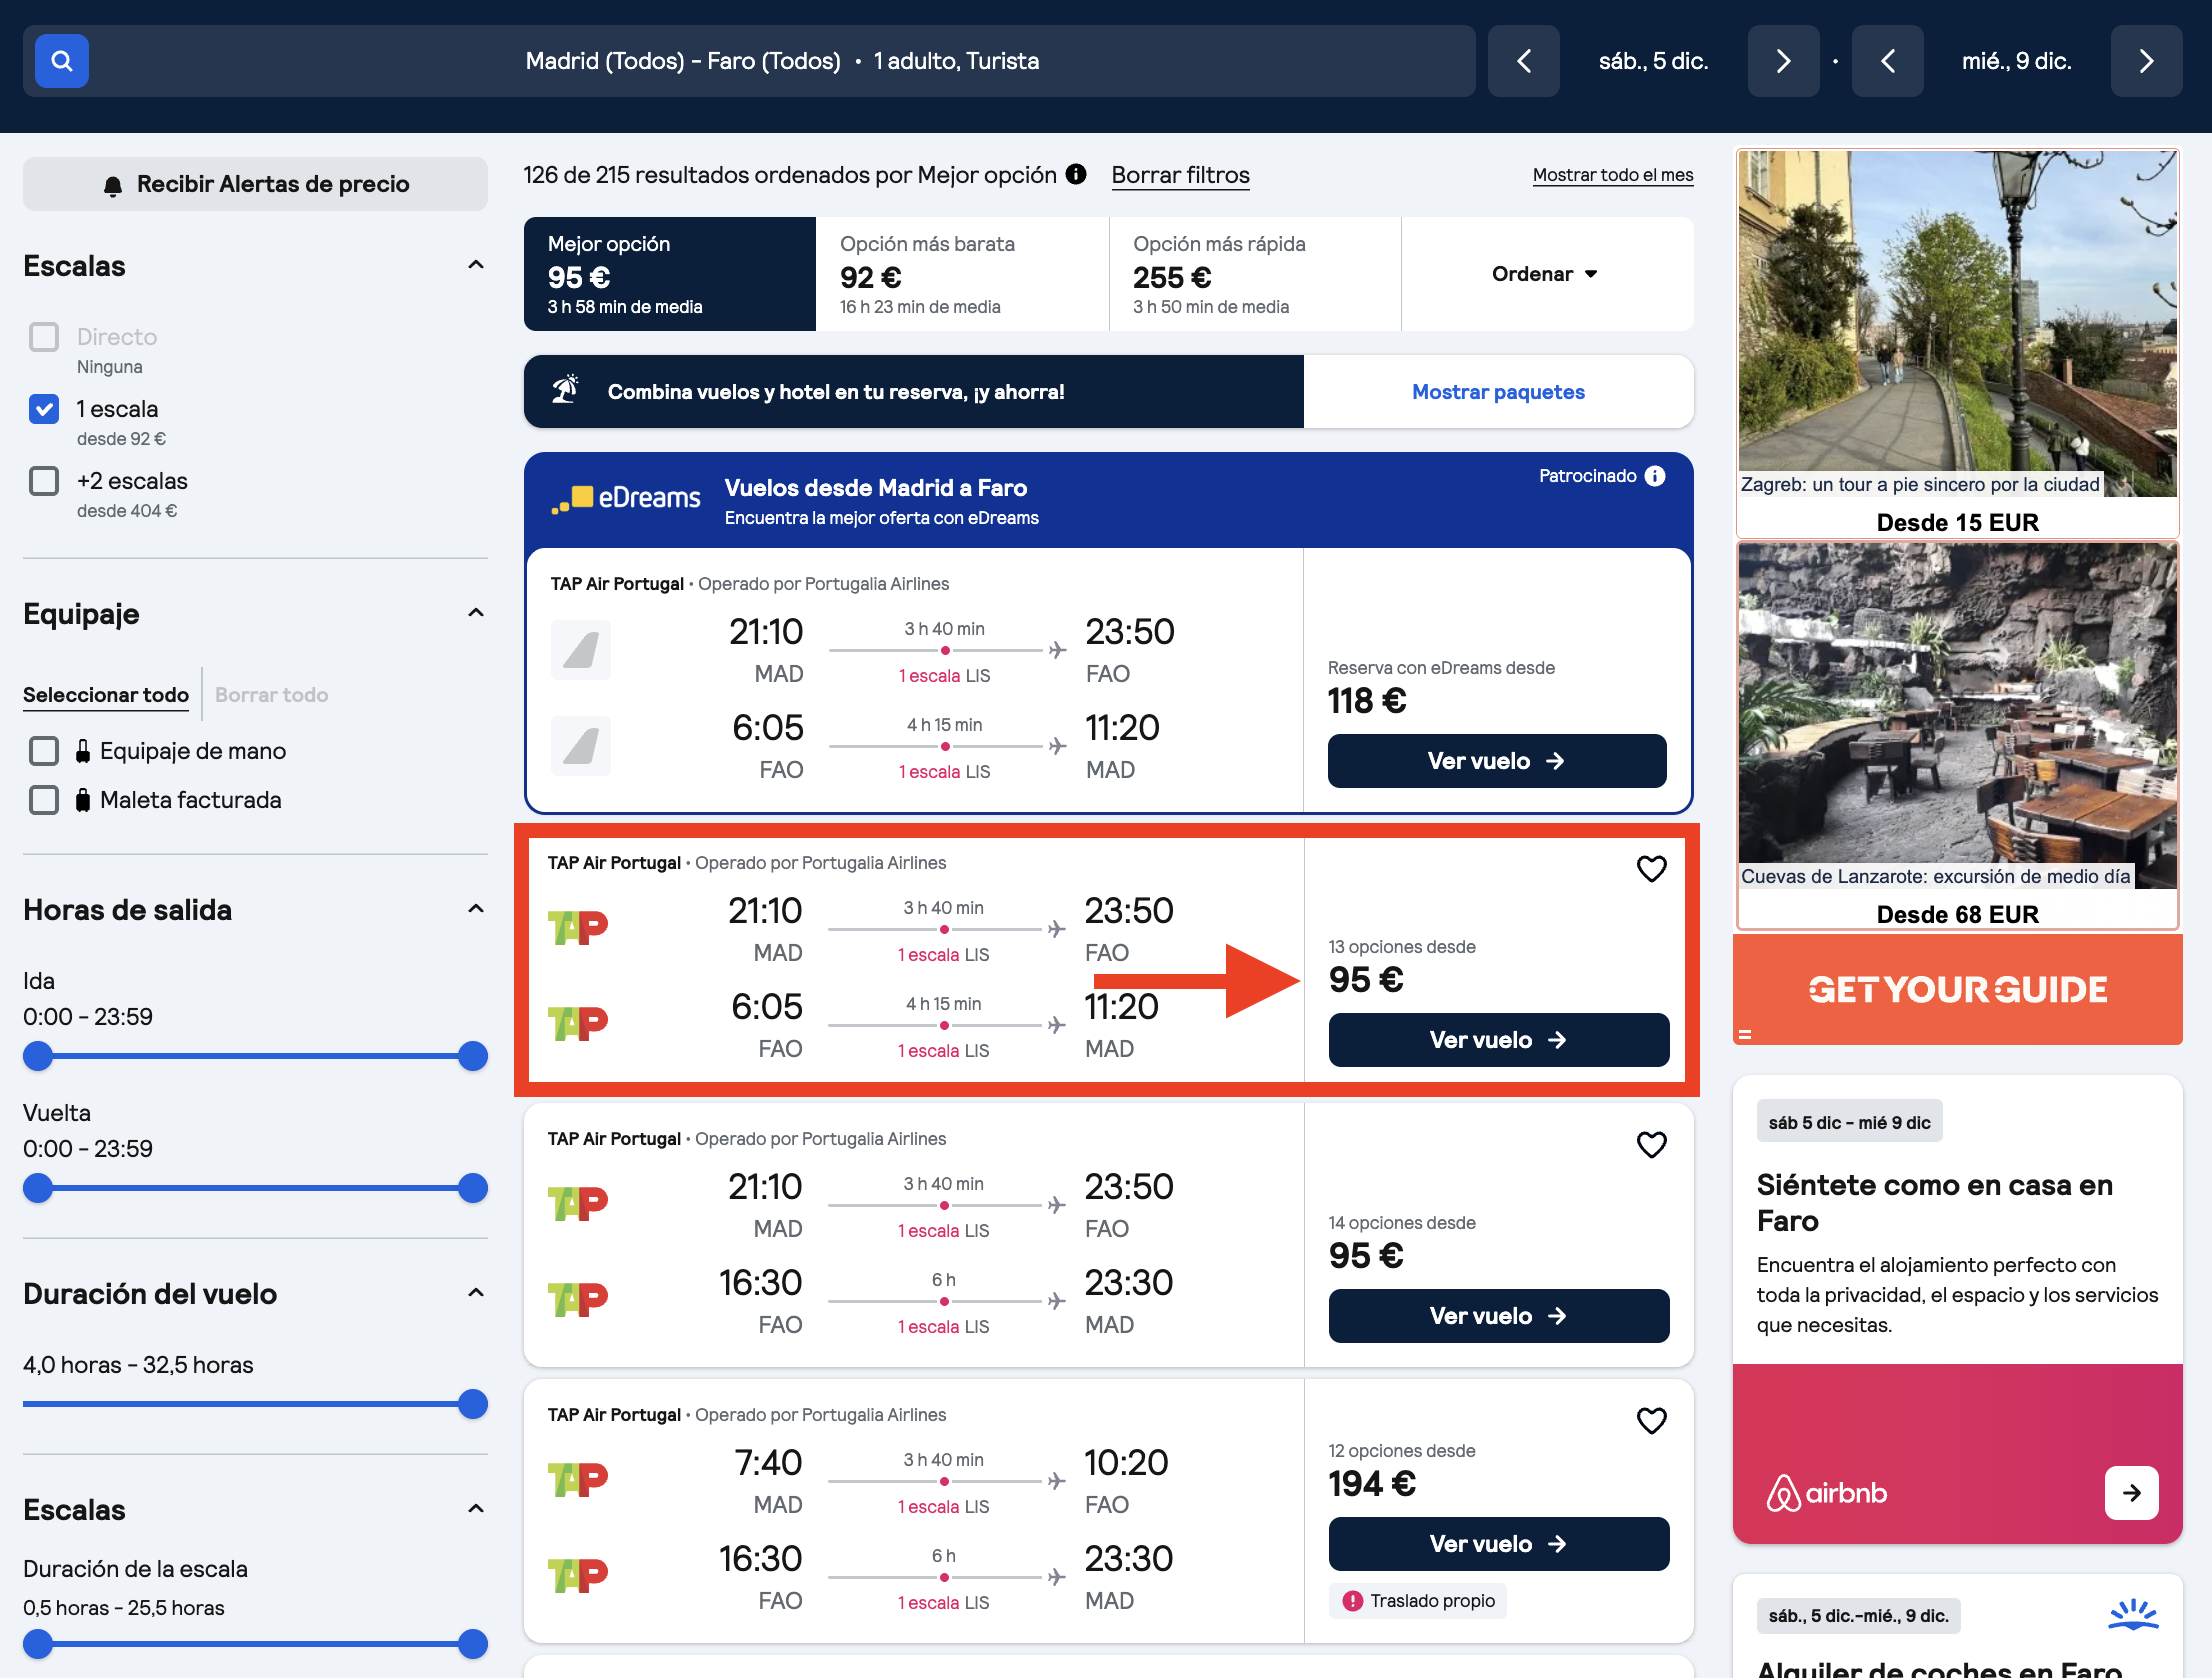Go to next return date after mié., 9 dic.
This screenshot has height=1678, width=2212.
pyautogui.click(x=2146, y=61)
